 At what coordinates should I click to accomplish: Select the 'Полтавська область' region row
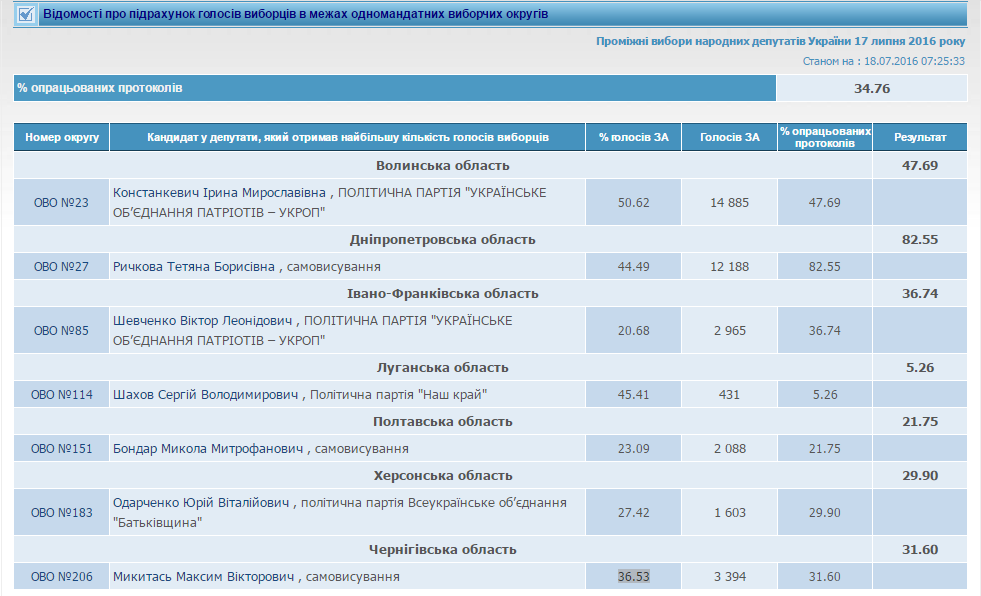coord(443,422)
